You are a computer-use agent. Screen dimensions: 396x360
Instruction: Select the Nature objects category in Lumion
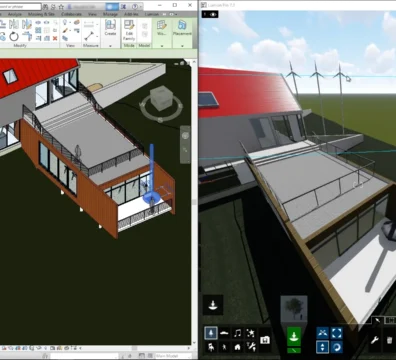click(x=210, y=333)
